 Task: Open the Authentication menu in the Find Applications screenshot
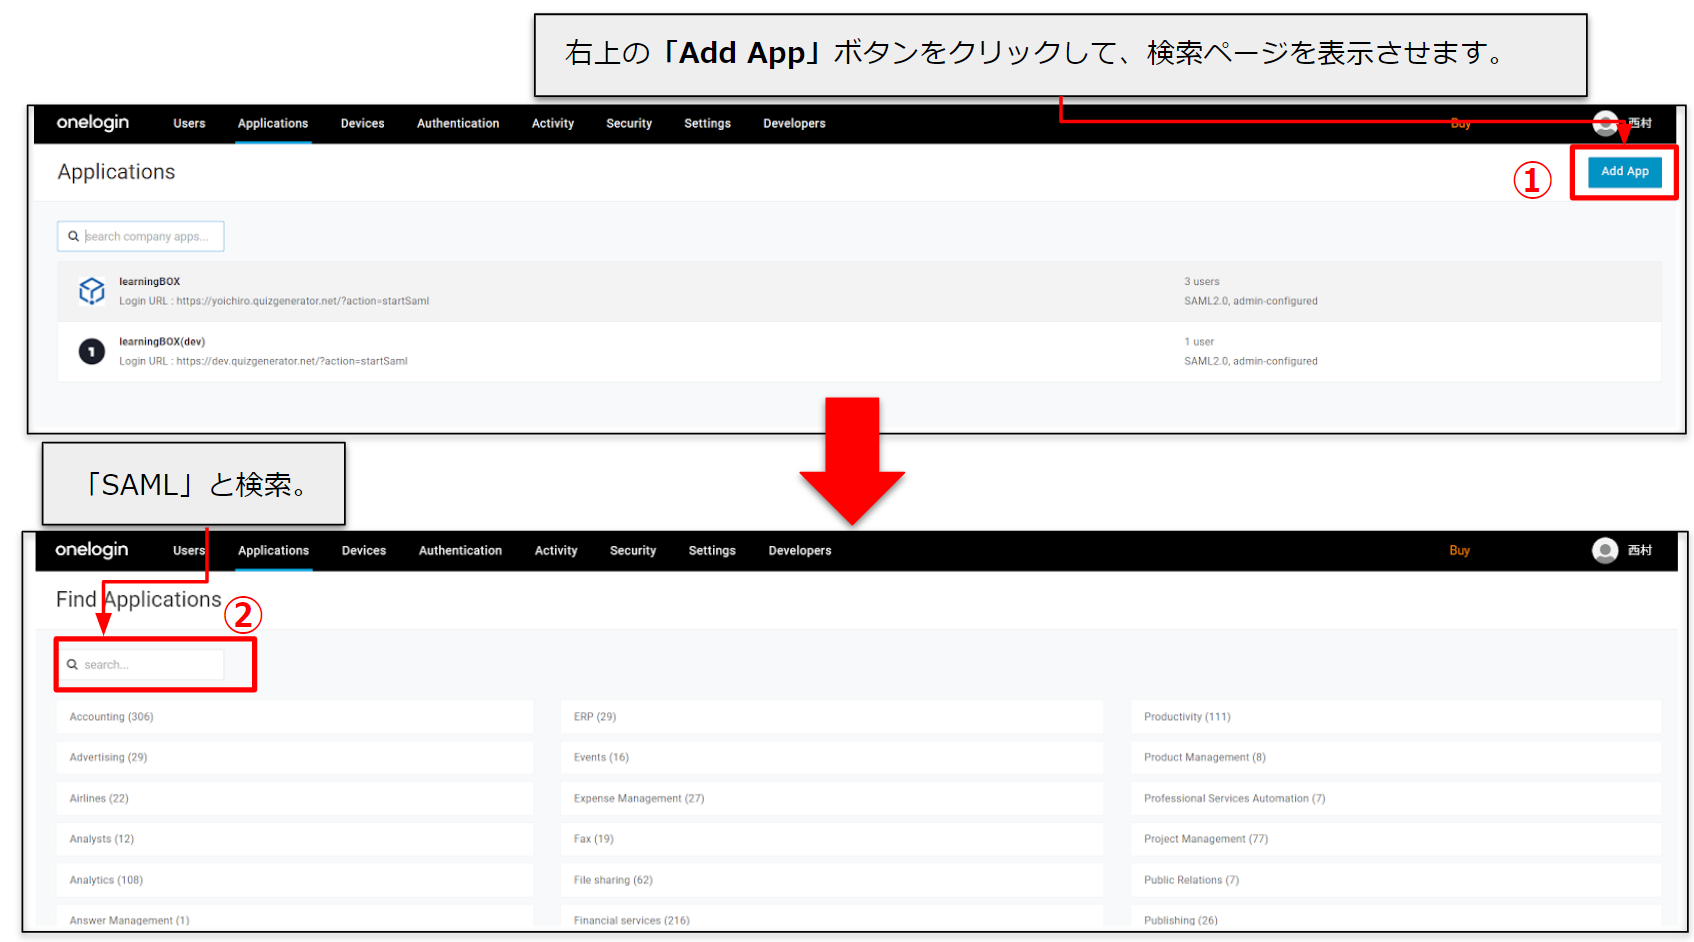pos(460,550)
